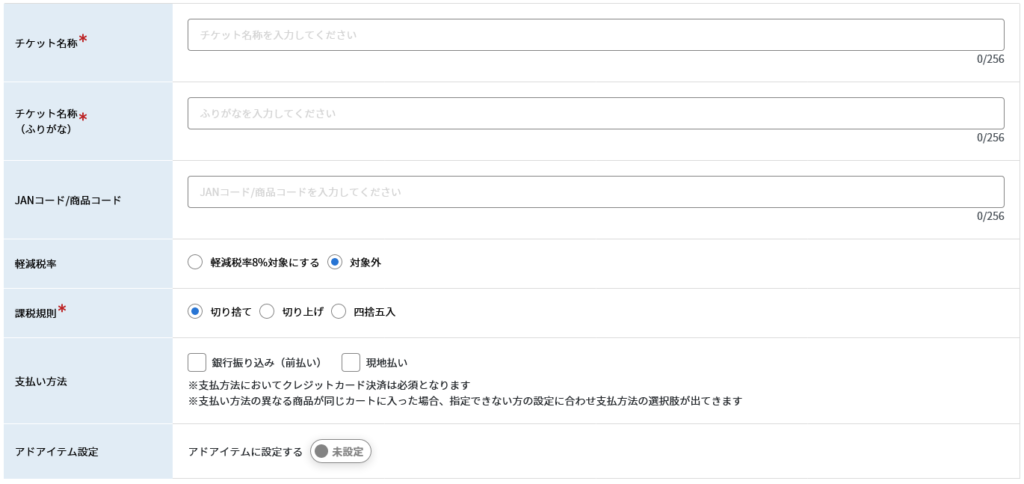Viewport: 1024px width, 484px height.
Task: Focus the ふりがな input field
Action: 596,113
